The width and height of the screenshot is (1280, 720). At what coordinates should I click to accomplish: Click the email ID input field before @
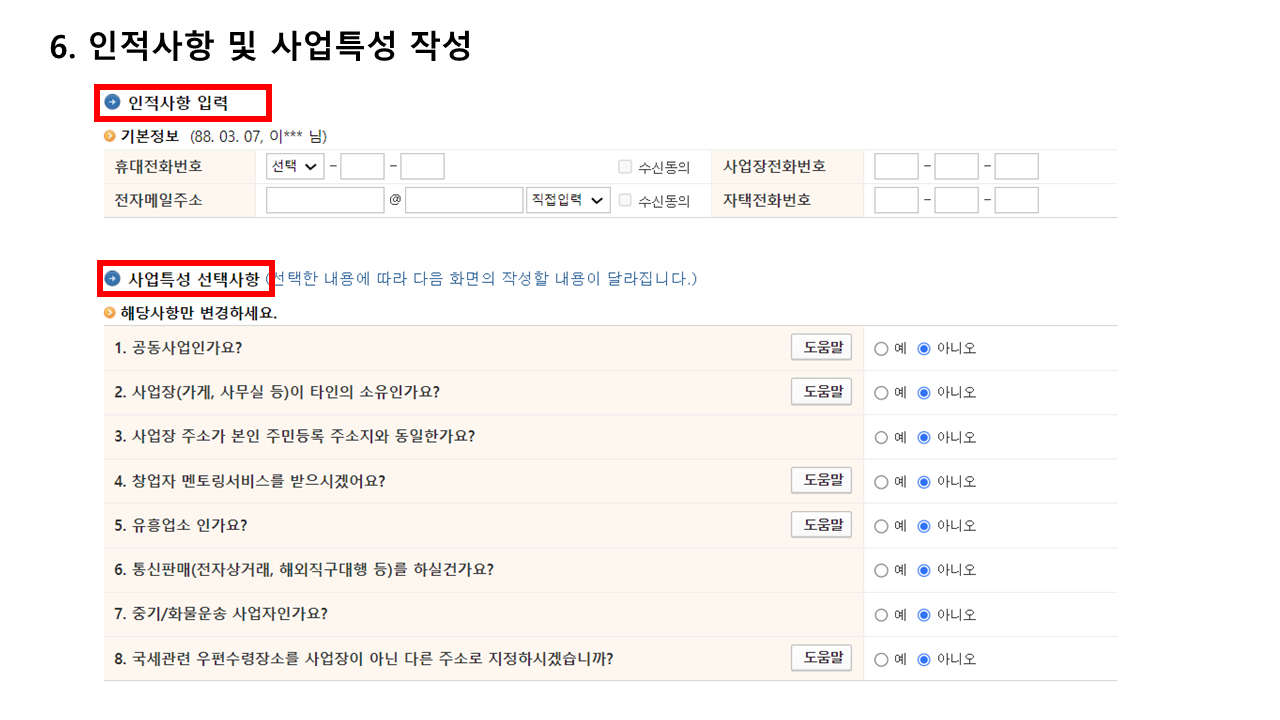coord(324,199)
